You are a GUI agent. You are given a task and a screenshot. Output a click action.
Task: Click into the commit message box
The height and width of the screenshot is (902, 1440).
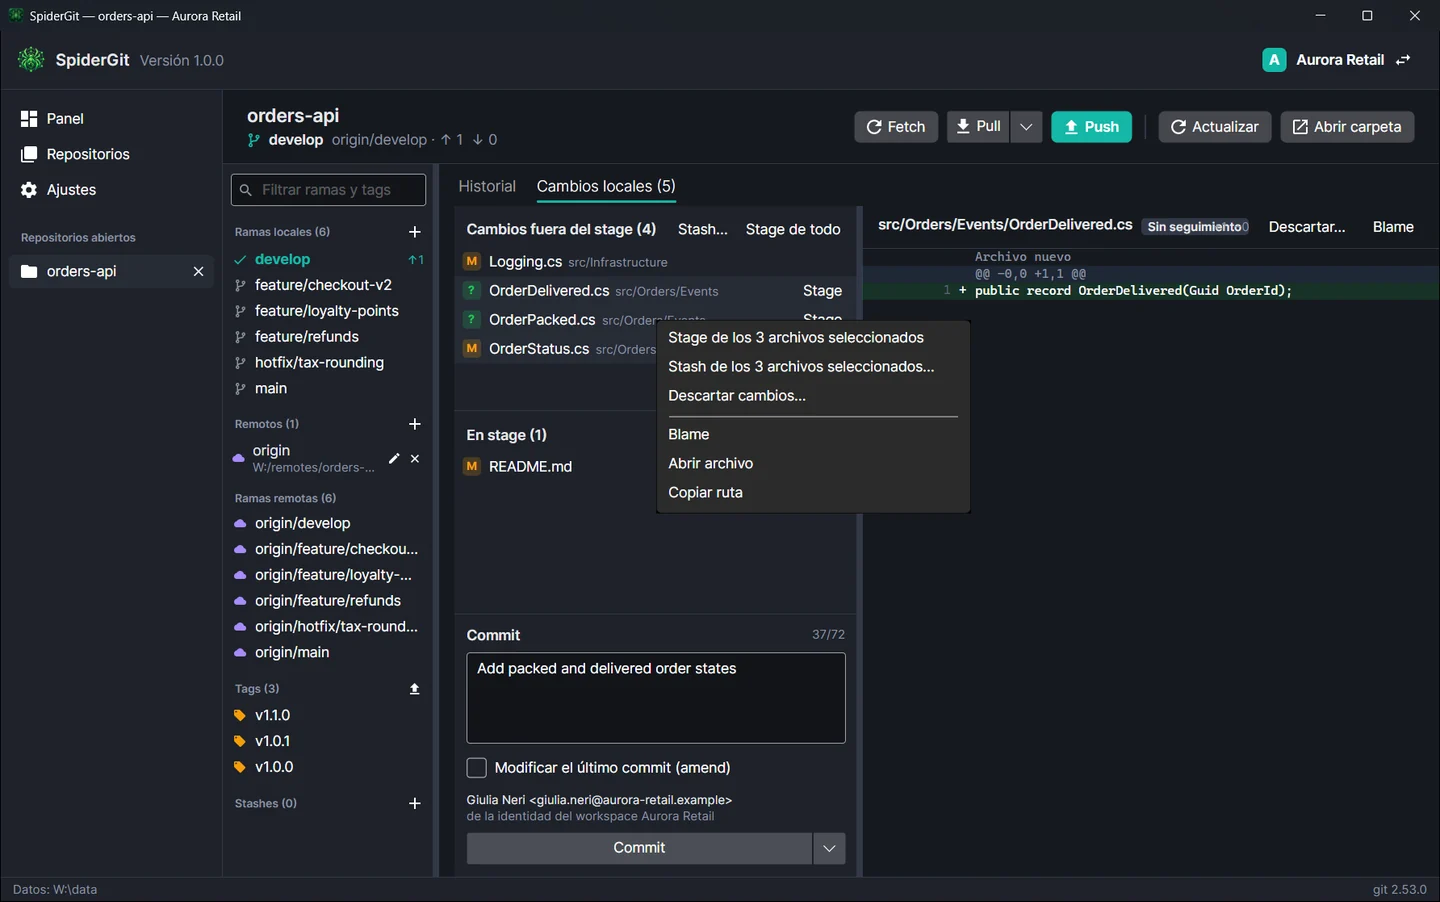656,698
